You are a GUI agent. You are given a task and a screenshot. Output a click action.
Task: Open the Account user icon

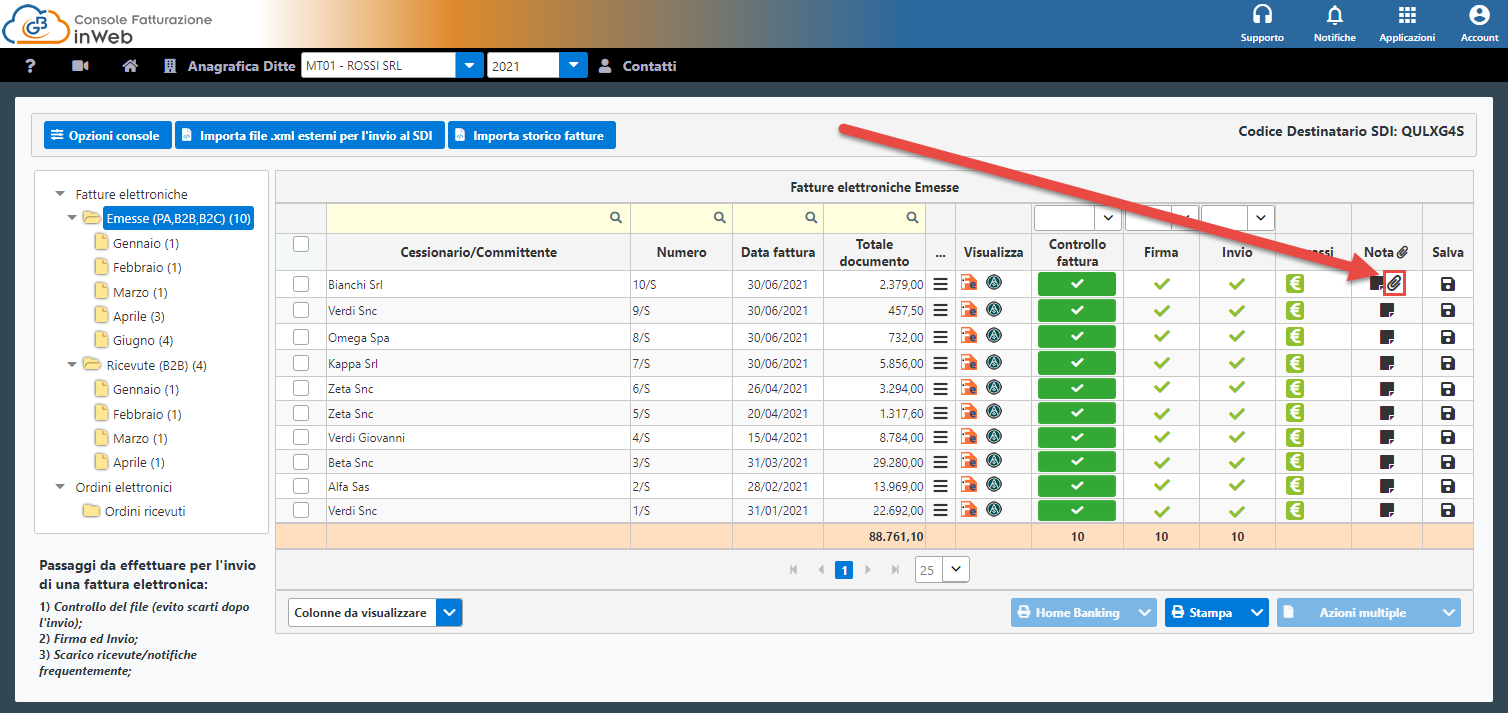pos(1479,15)
